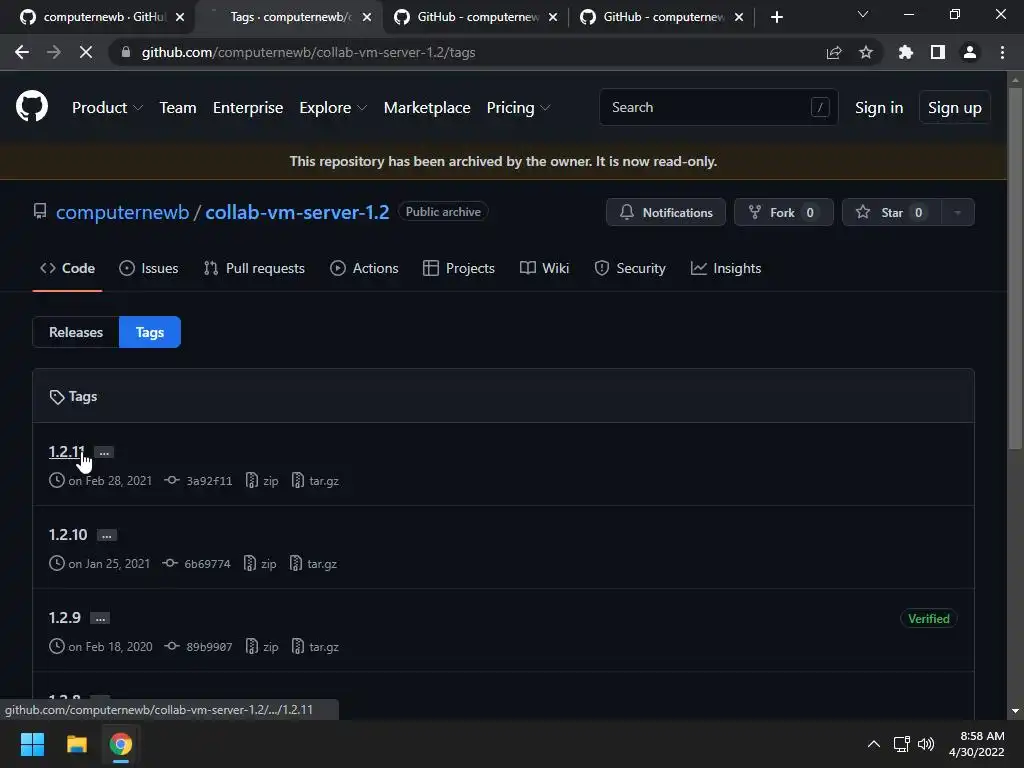
Task: Download zip for tag 1.2.9
Action: click(263, 647)
